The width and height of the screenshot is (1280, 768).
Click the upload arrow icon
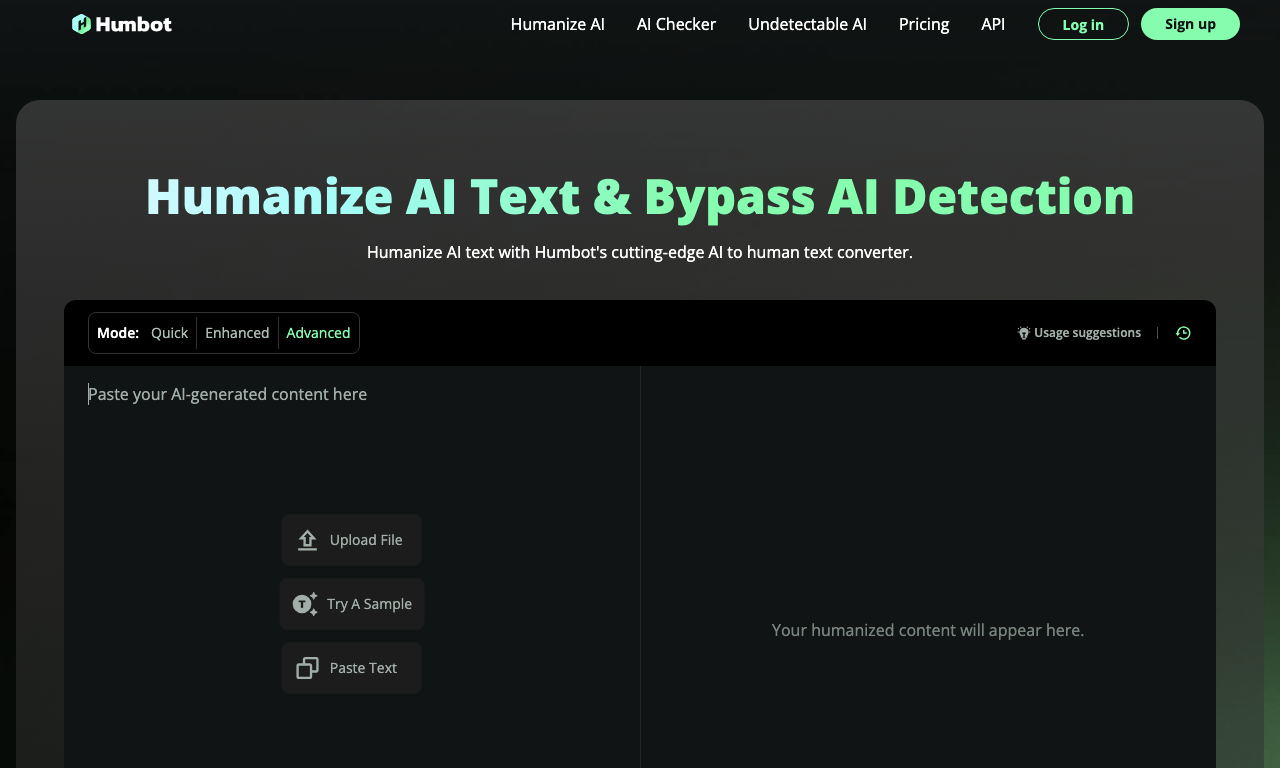(308, 540)
